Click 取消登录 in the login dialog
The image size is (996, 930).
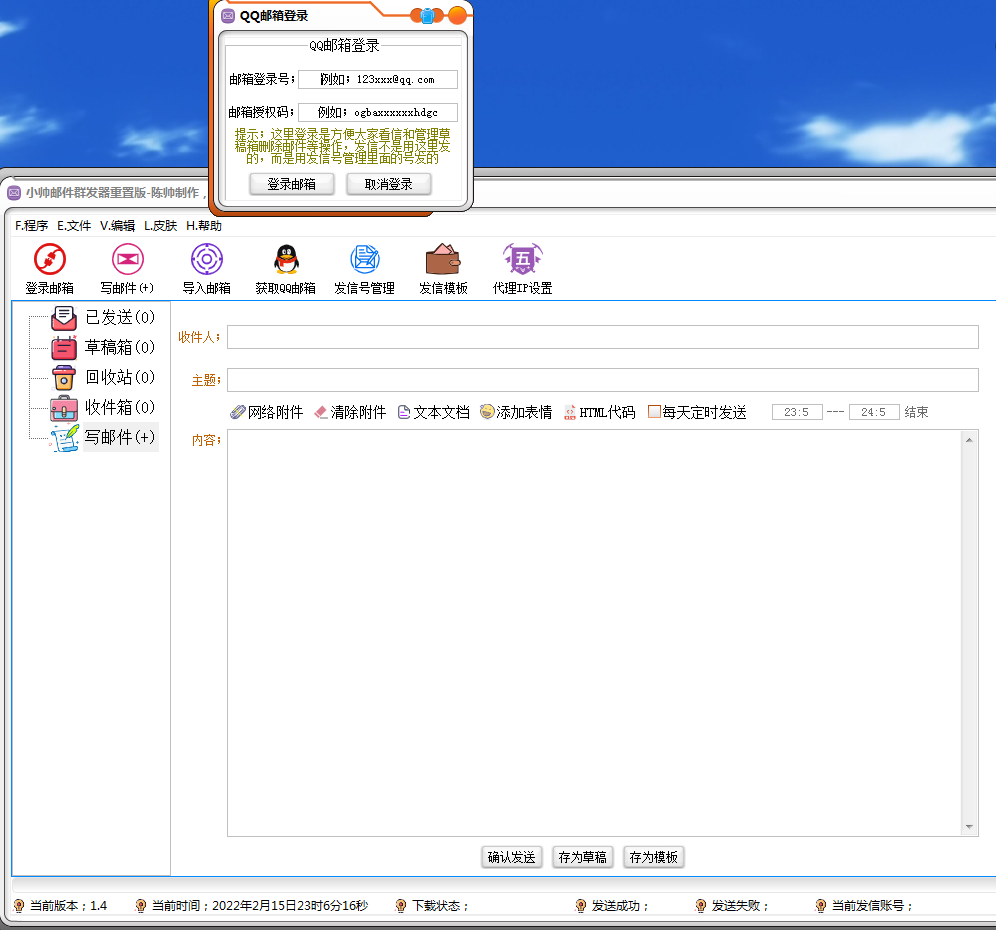click(388, 184)
